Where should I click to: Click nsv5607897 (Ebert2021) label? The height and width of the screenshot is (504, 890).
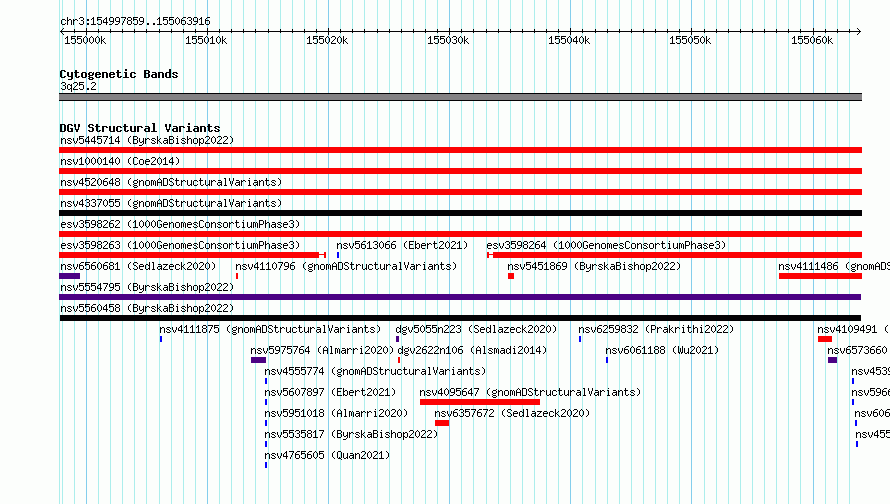tap(330, 392)
